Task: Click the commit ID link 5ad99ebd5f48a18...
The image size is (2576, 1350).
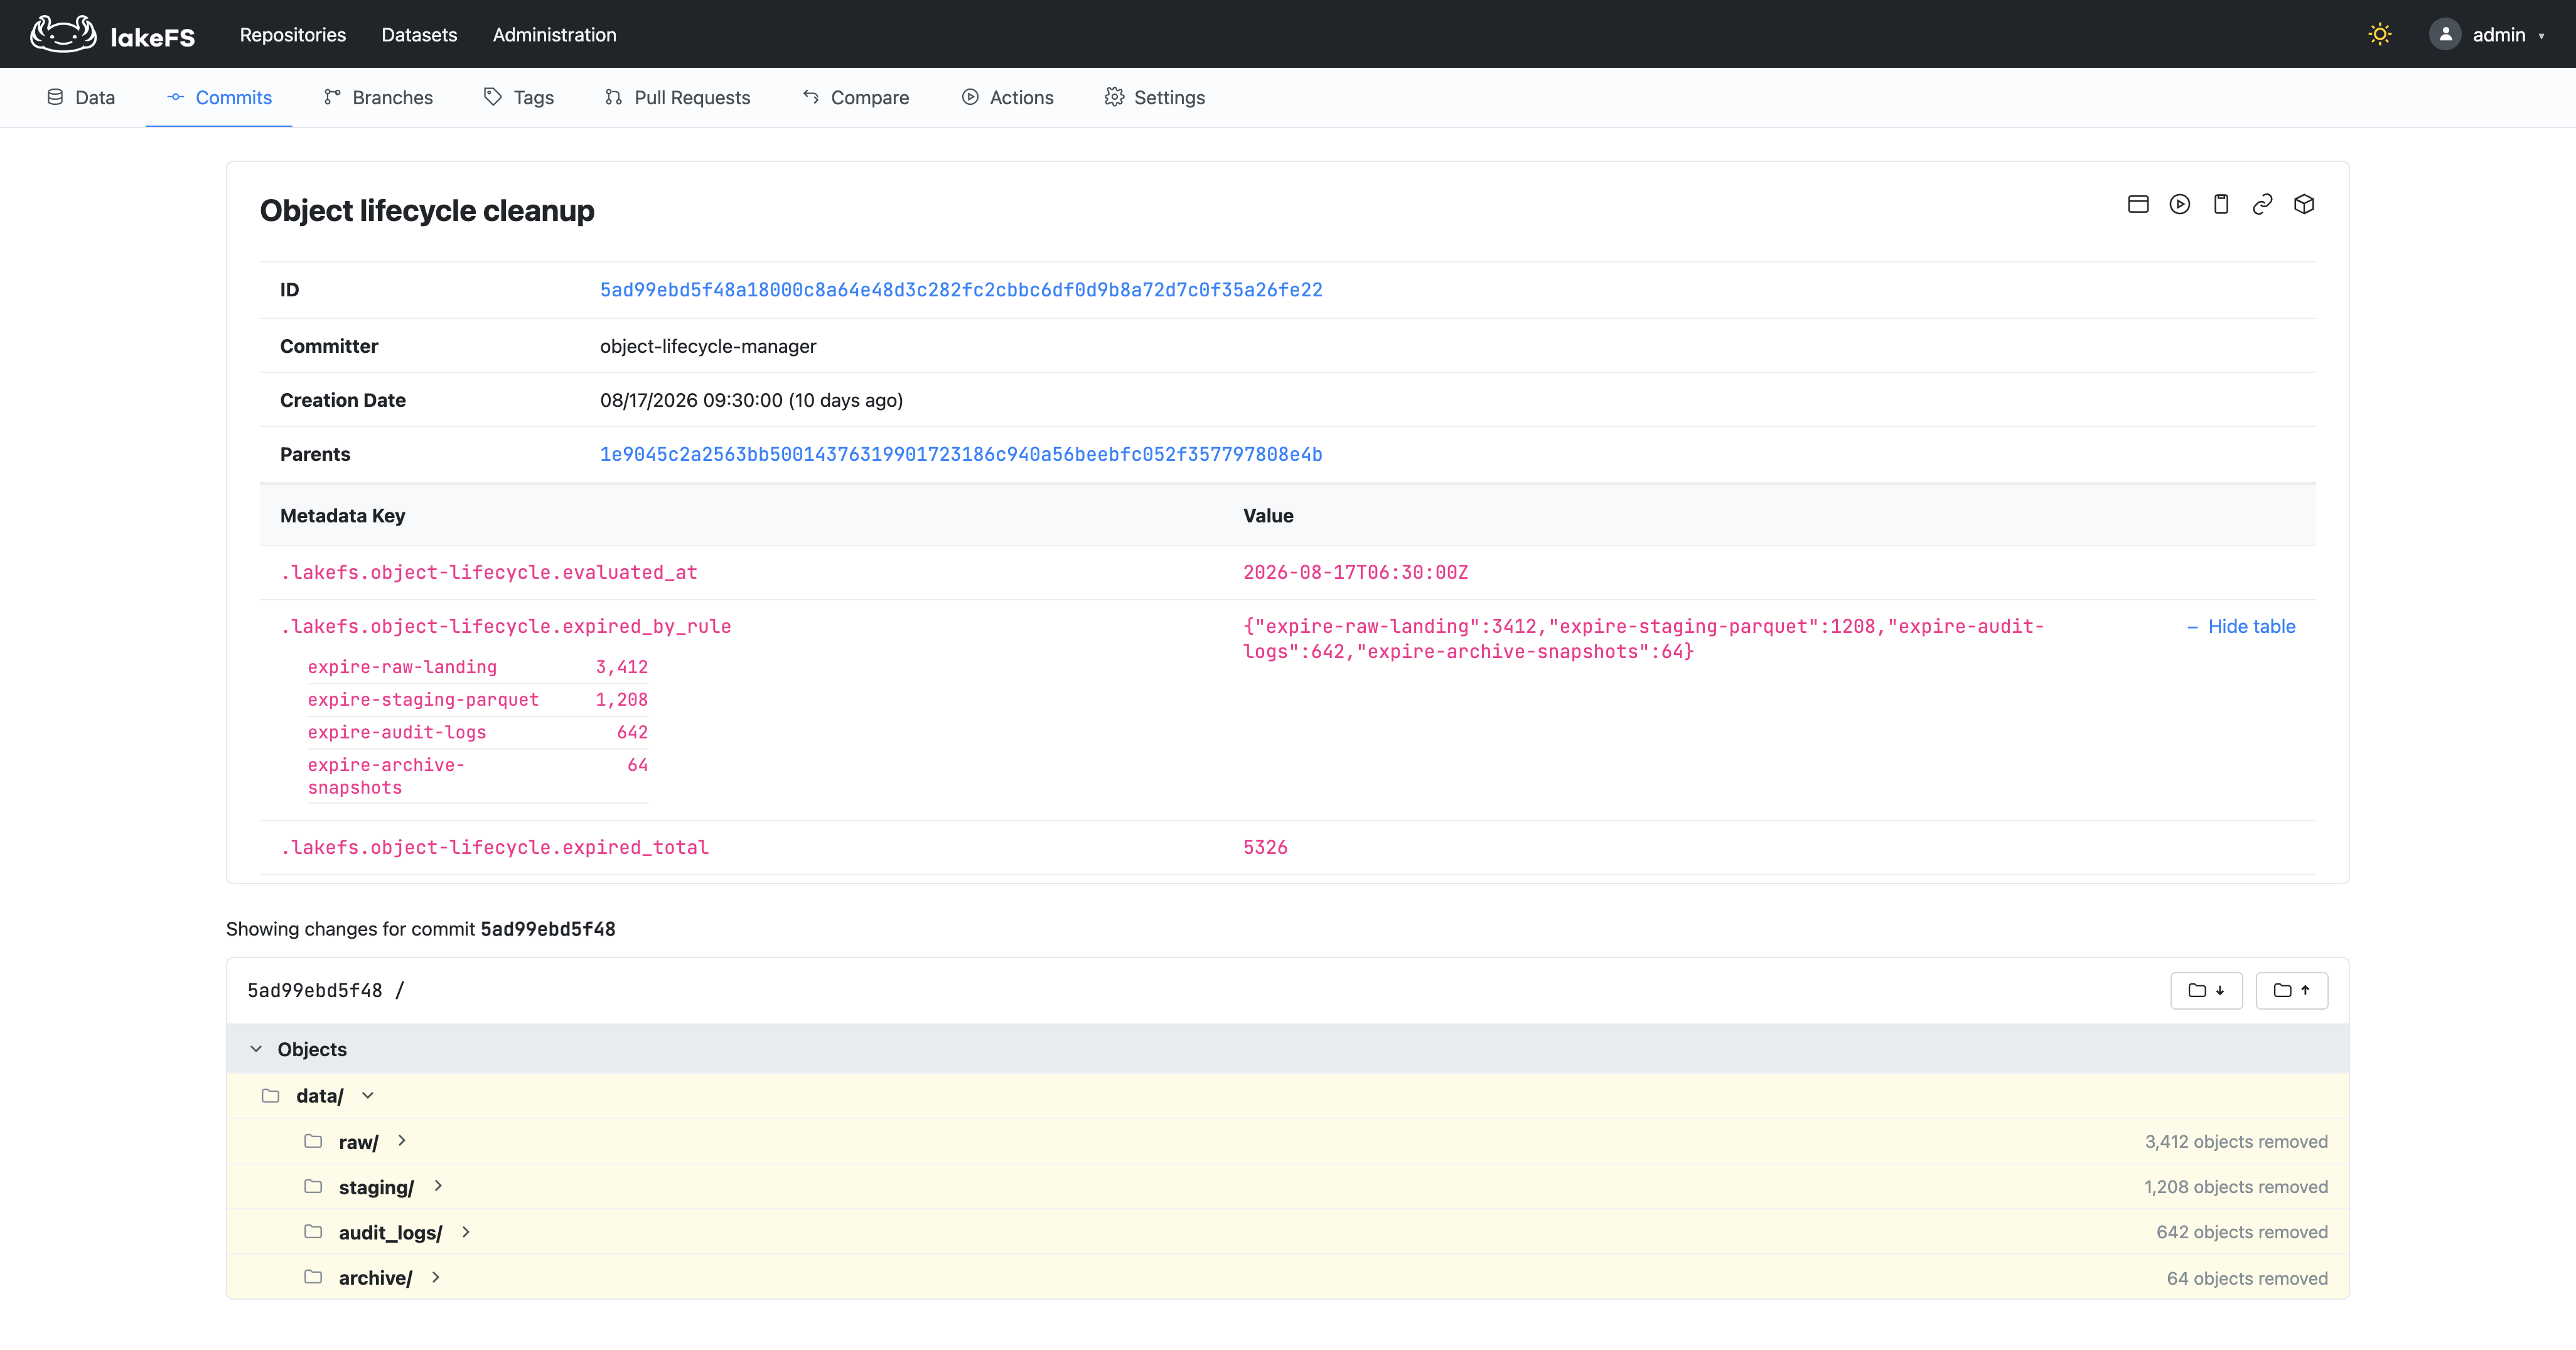Action: (x=961, y=290)
